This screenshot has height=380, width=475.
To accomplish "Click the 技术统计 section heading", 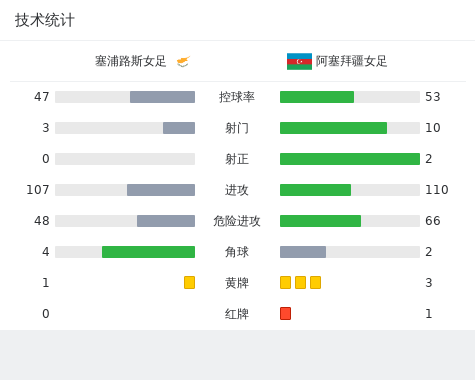I will tap(45, 20).
